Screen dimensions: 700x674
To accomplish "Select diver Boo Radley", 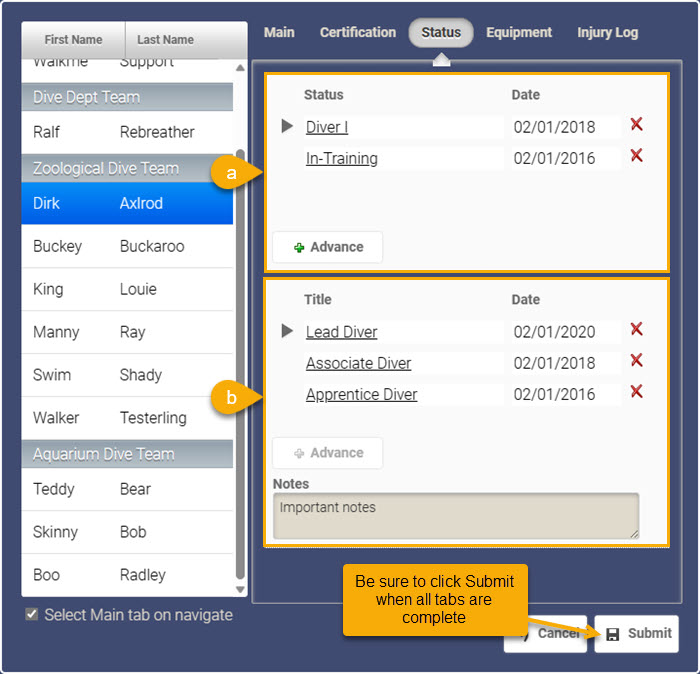I will 127,575.
